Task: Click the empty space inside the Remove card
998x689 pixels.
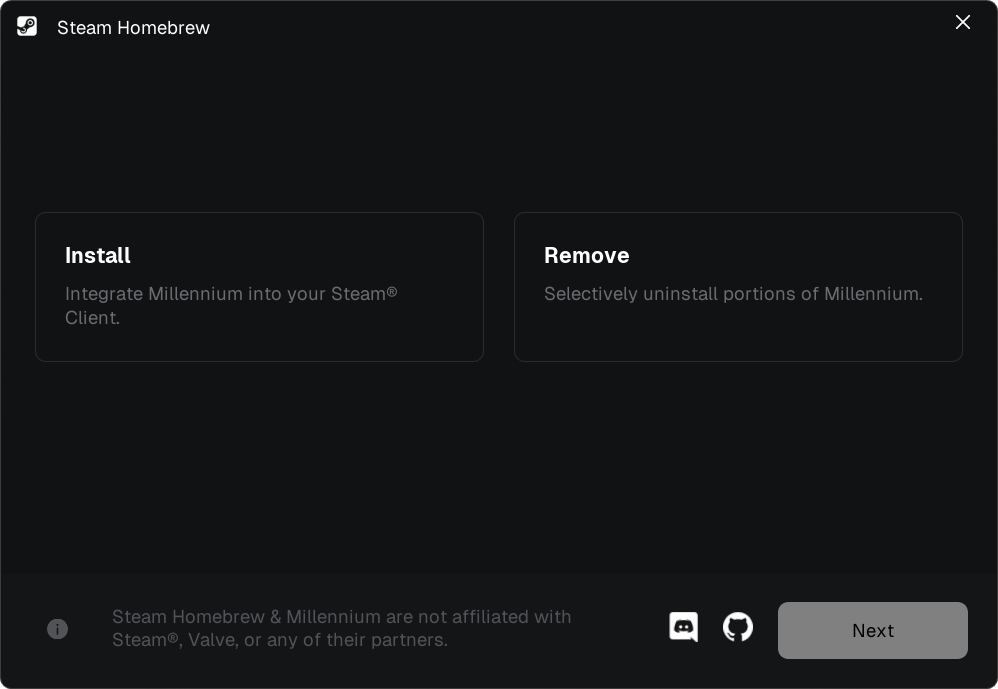Action: pyautogui.click(x=738, y=335)
